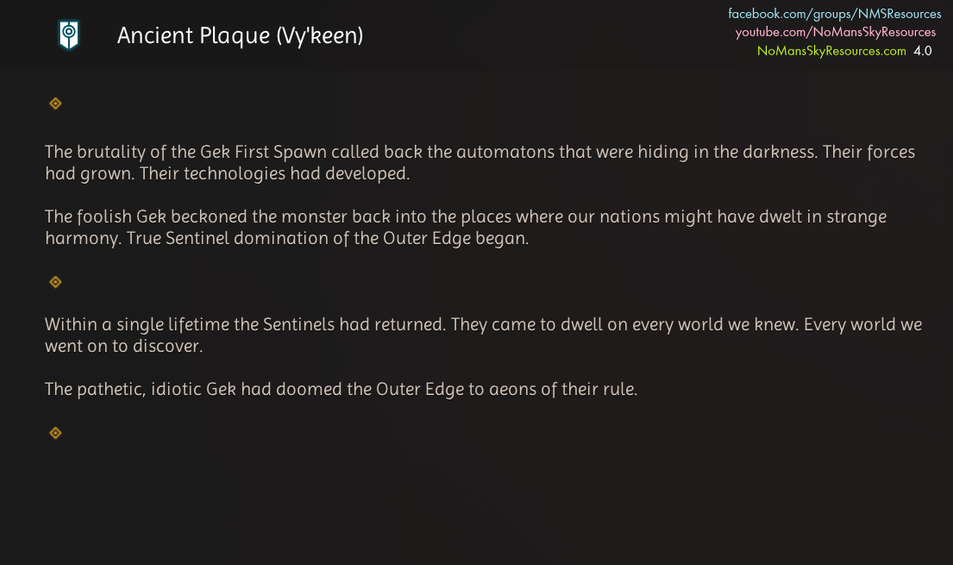The image size is (953, 565).
Task: Click the diamond marker below the final paragraph
Action: [56, 433]
